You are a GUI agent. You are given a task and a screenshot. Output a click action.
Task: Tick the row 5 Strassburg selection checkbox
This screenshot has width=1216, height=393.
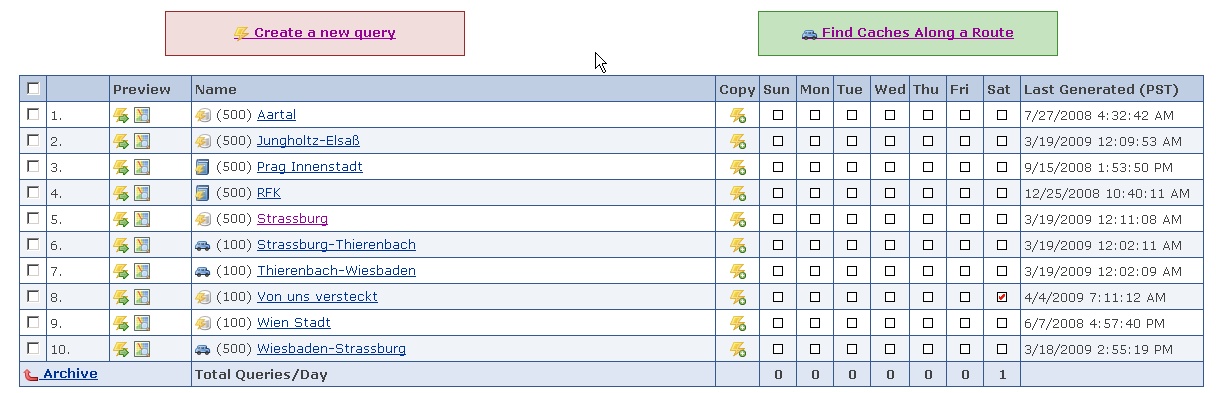tap(33, 218)
